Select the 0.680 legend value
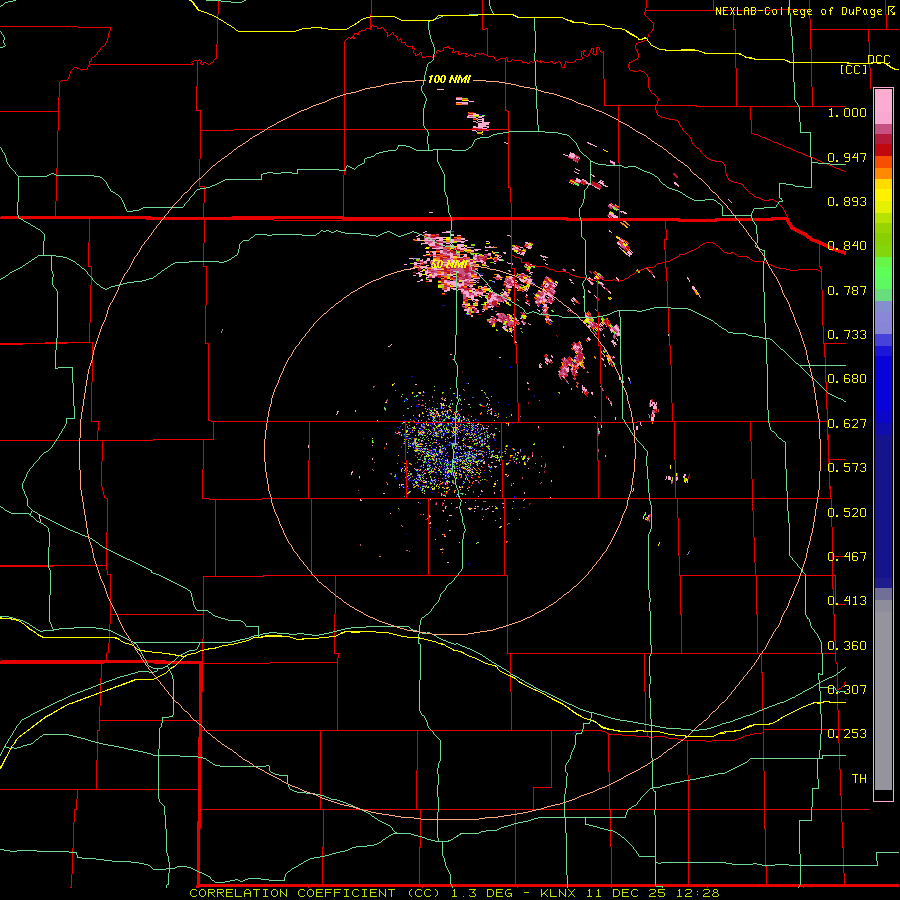This screenshot has height=900, width=900. click(x=847, y=379)
